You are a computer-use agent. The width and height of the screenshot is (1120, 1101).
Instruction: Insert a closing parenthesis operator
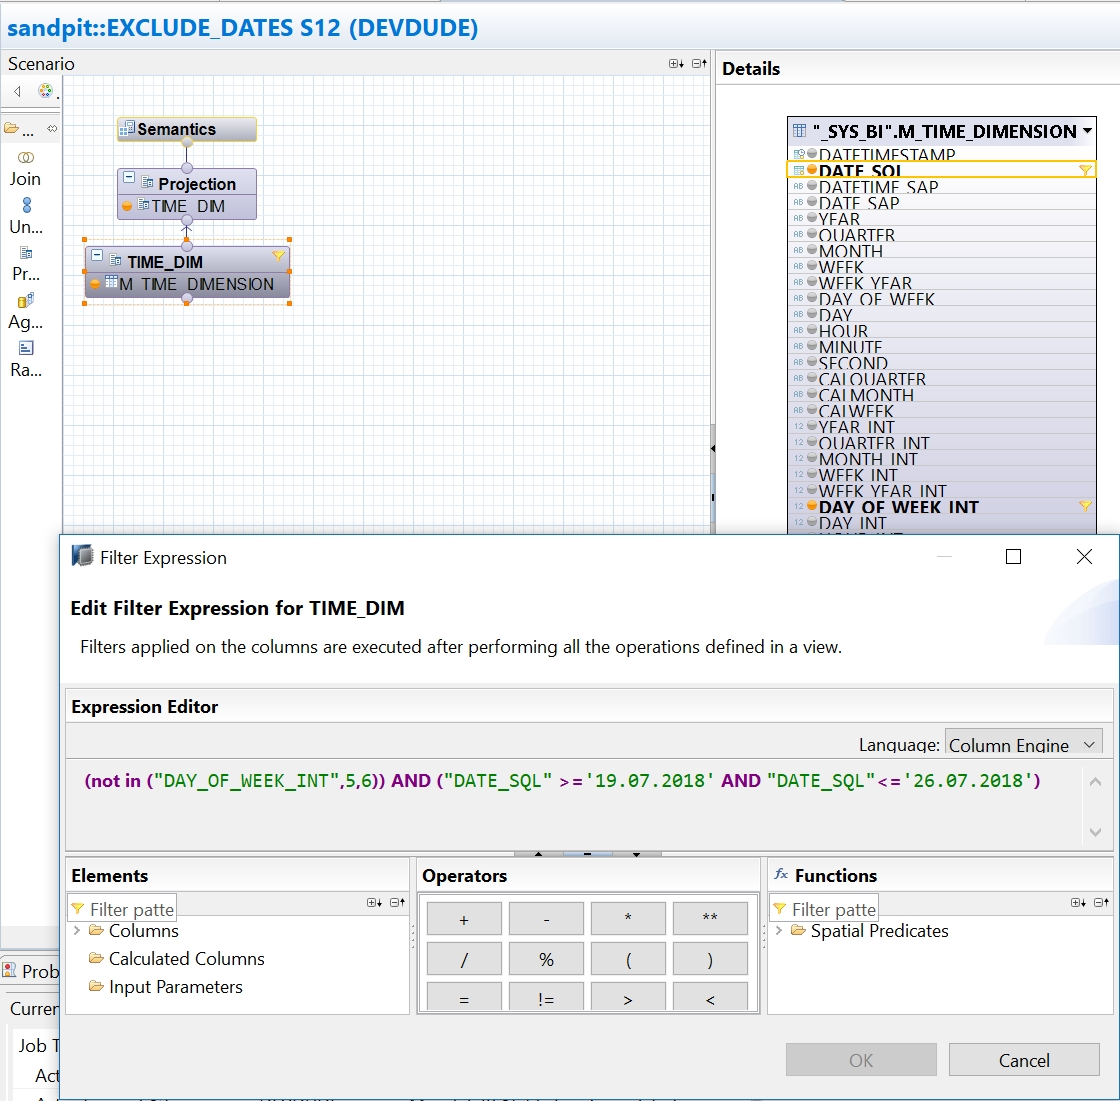tap(710, 959)
